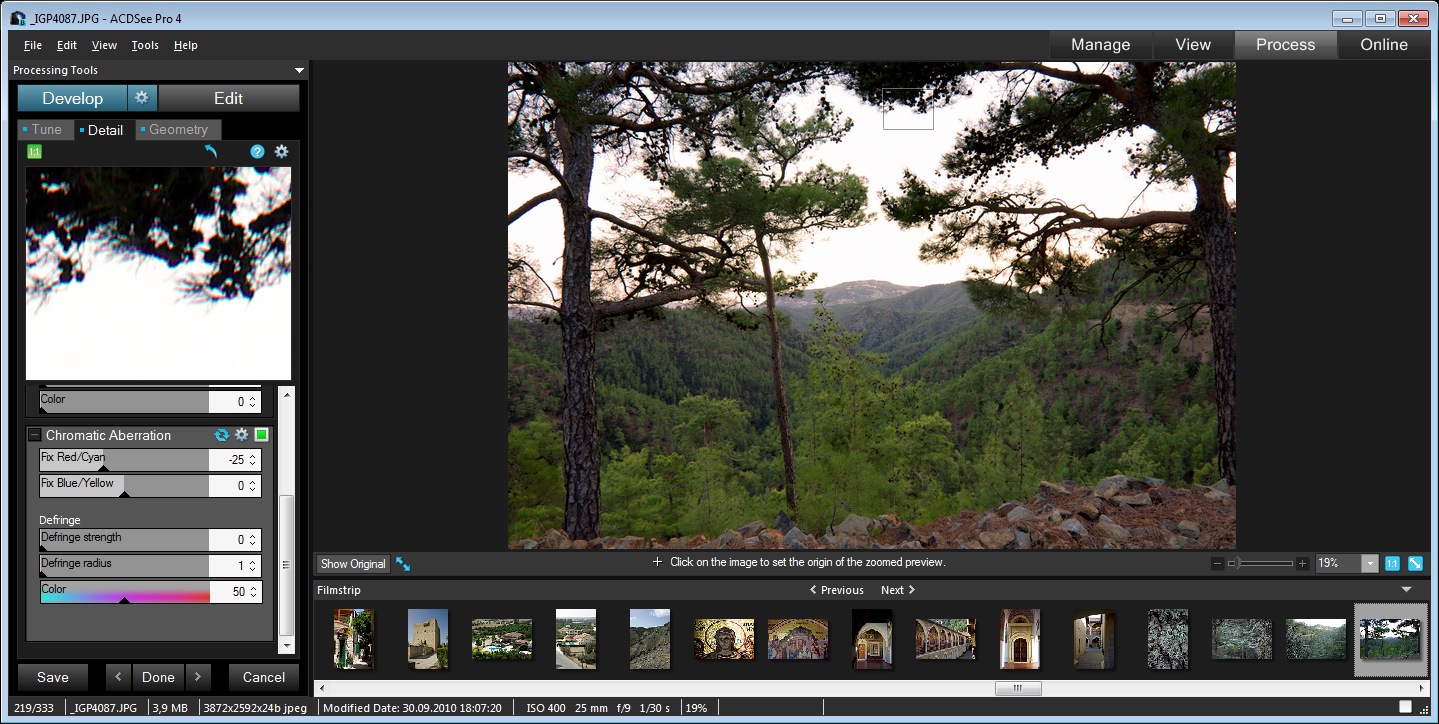This screenshot has height=724, width=1439.
Task: Click actual size 1:1 icon by zoom dropdown
Action: tap(1392, 564)
